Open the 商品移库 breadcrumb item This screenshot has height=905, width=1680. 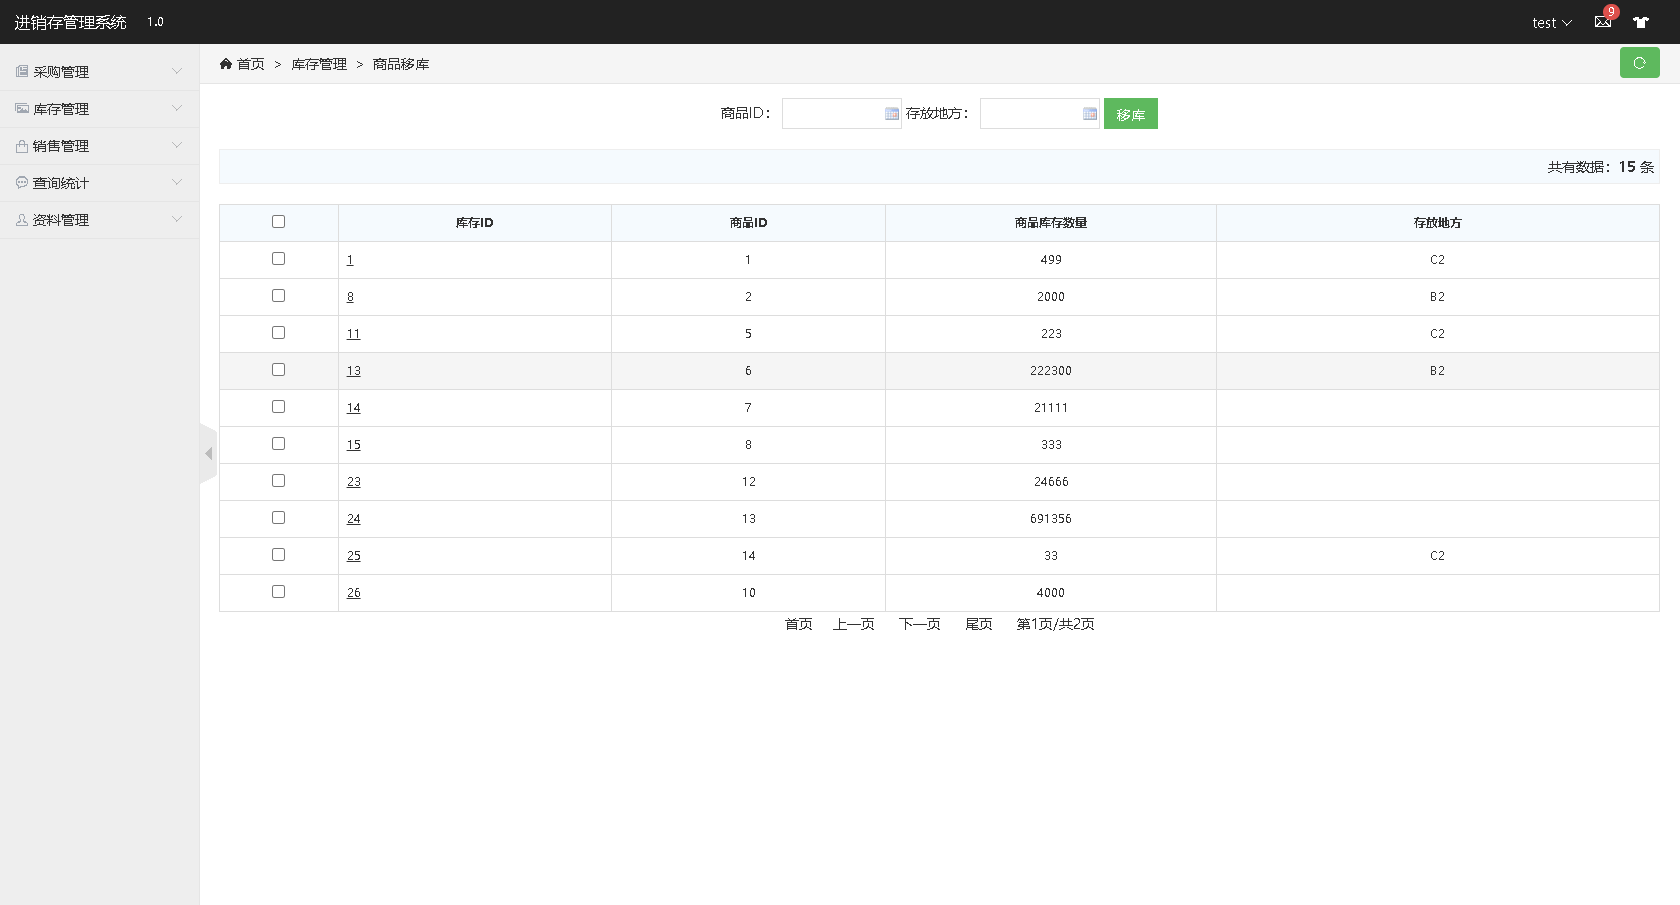pos(399,63)
